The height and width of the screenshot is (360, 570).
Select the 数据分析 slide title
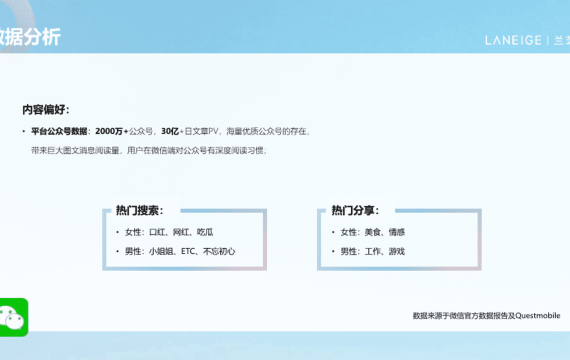pyautogui.click(x=30, y=37)
